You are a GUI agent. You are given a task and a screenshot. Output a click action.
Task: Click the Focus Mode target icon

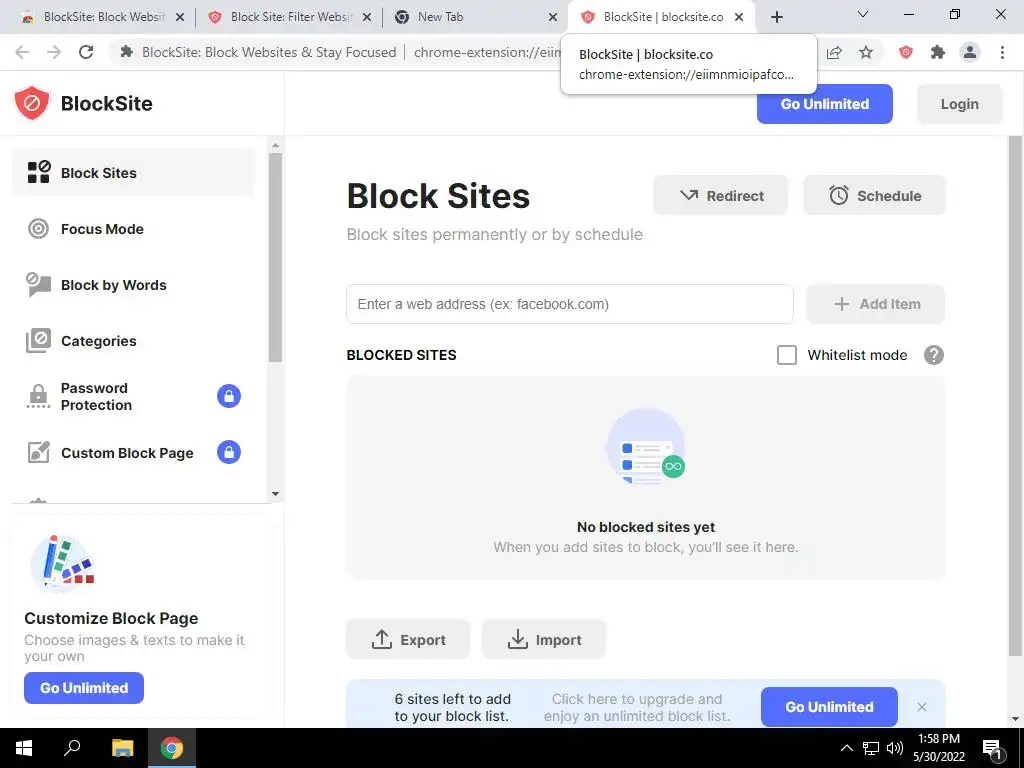pyautogui.click(x=39, y=229)
